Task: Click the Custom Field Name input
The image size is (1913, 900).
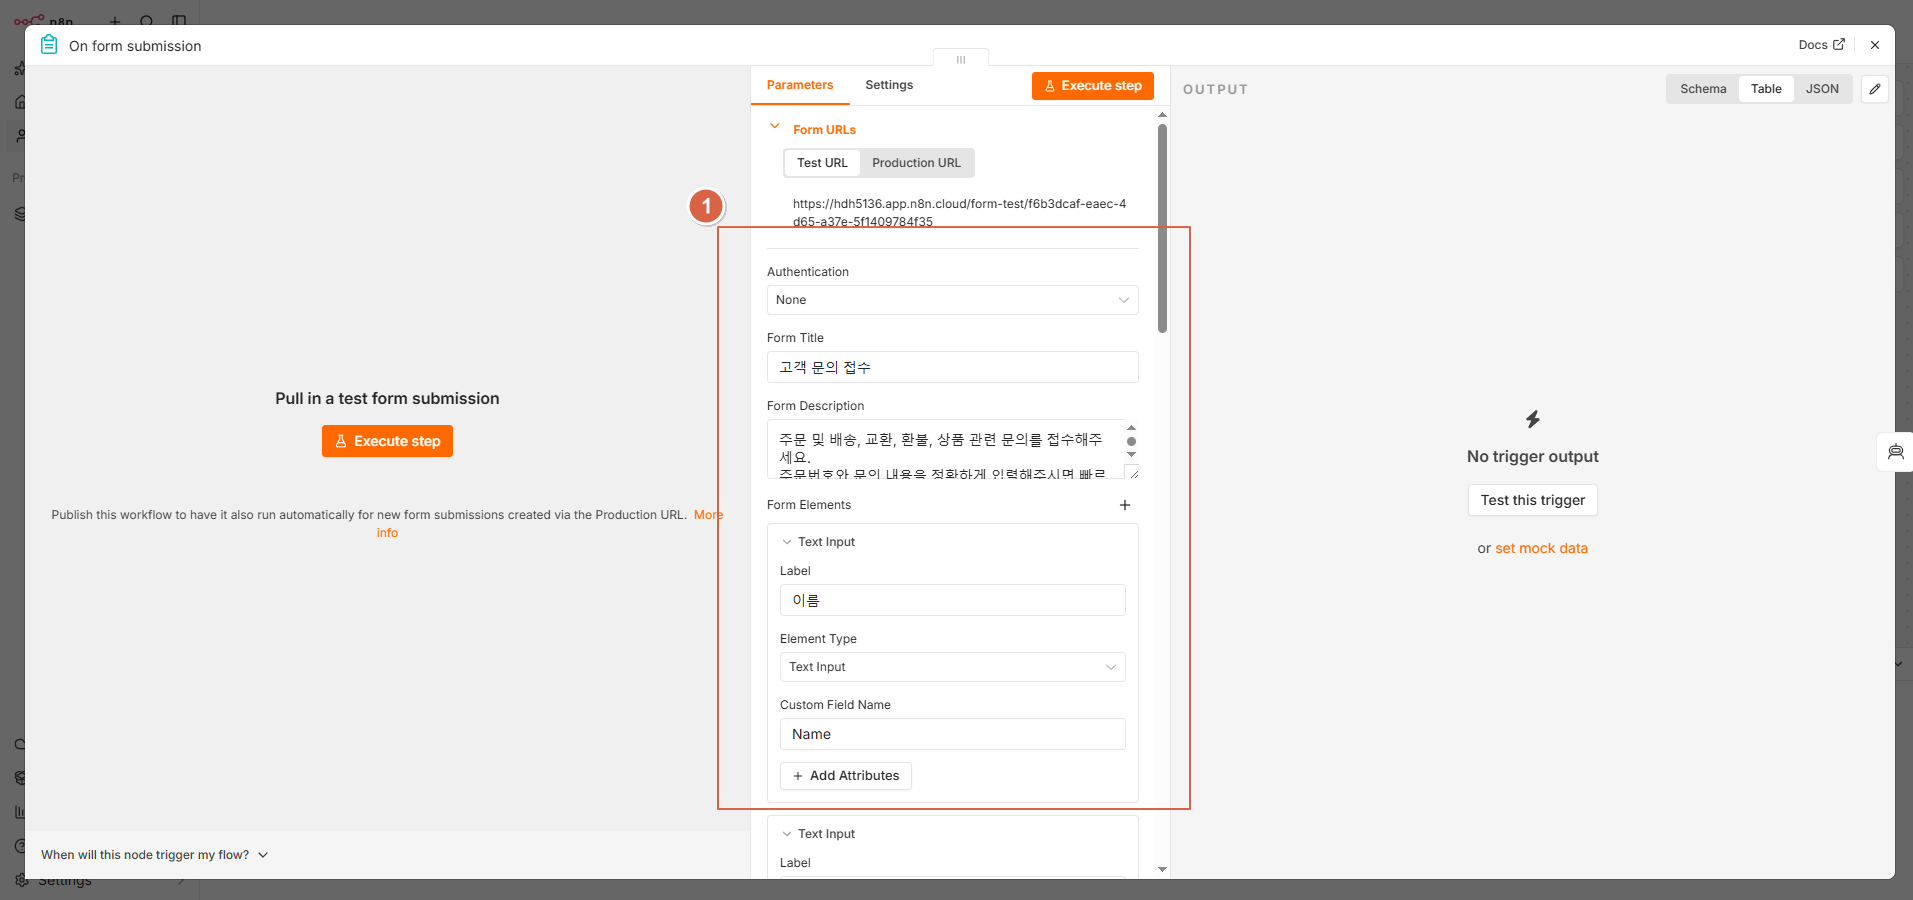Action: click(952, 734)
